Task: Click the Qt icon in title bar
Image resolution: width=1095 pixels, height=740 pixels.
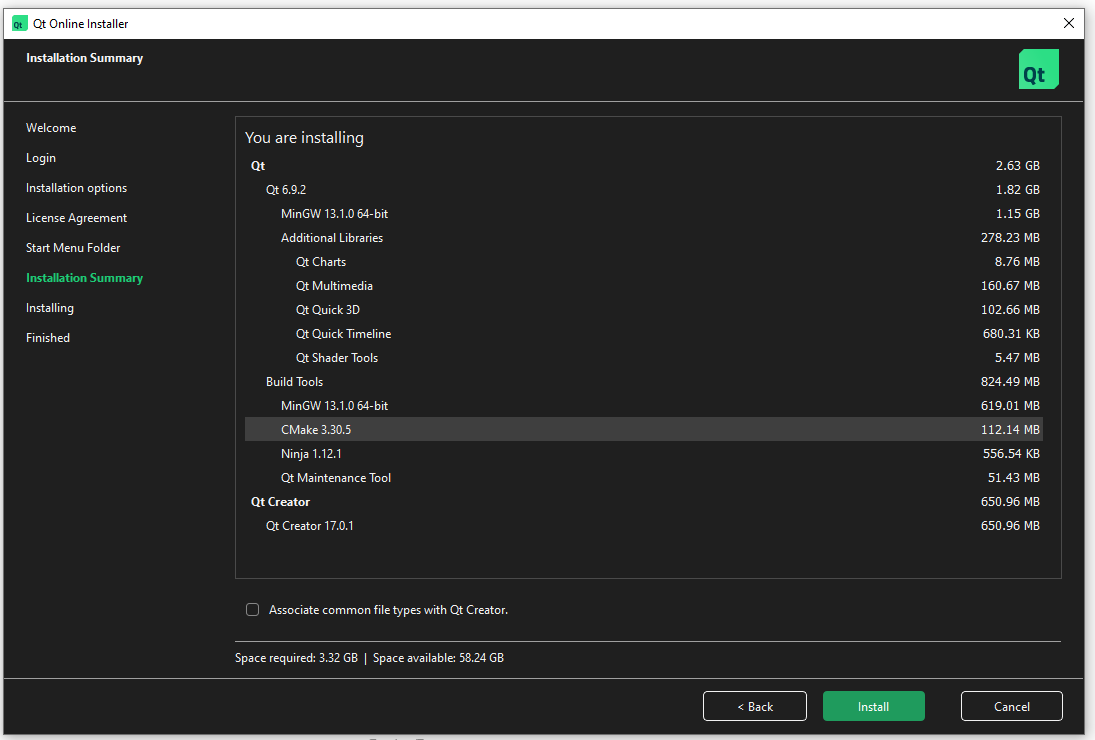Action: tap(19, 24)
